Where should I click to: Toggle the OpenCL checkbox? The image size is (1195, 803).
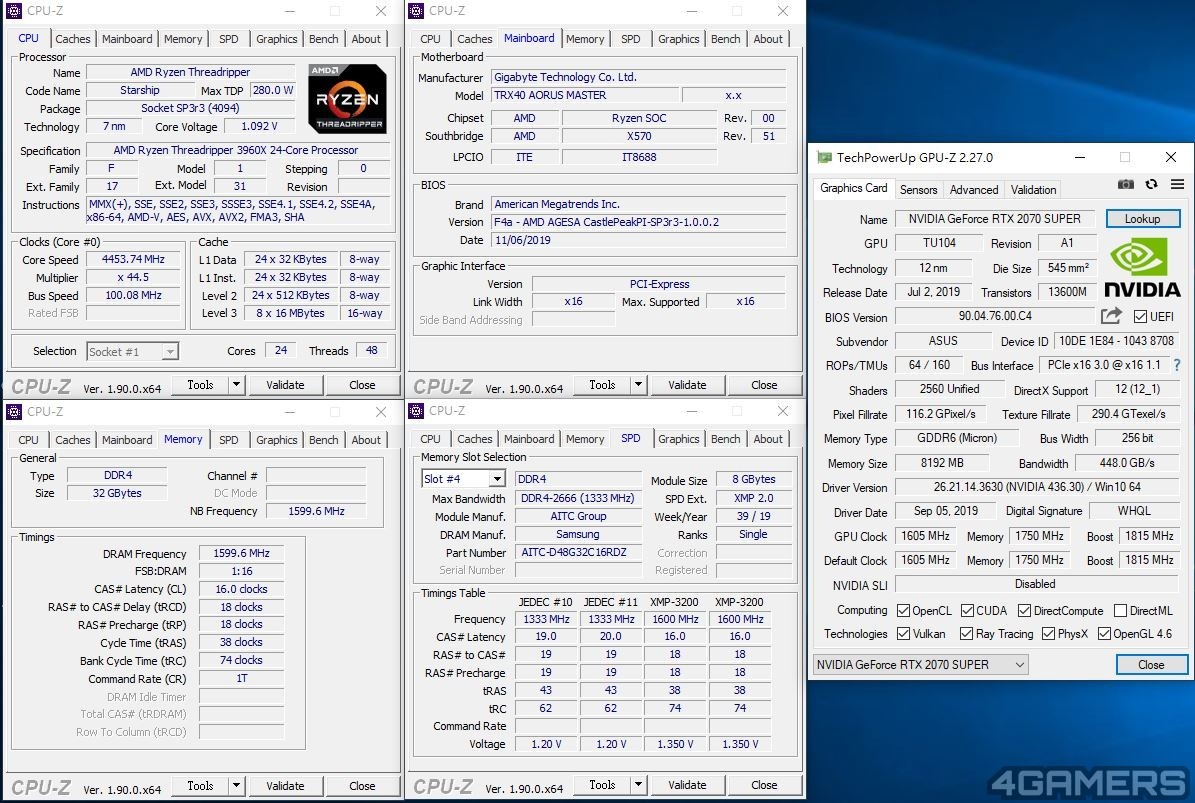pyautogui.click(x=904, y=610)
